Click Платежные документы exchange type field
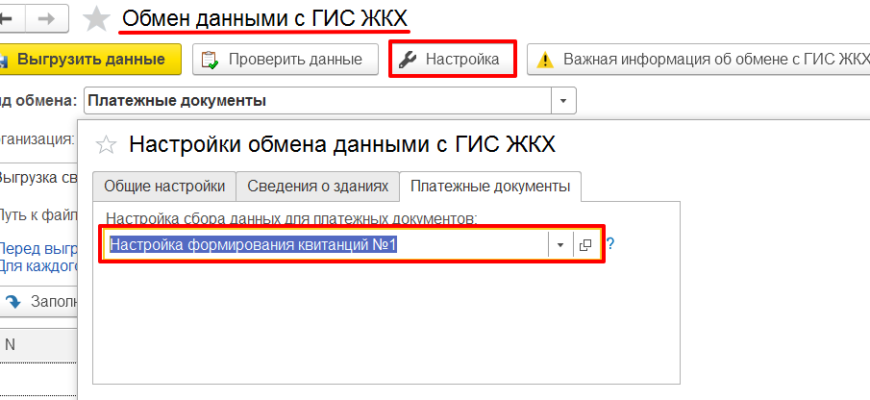 tap(318, 101)
